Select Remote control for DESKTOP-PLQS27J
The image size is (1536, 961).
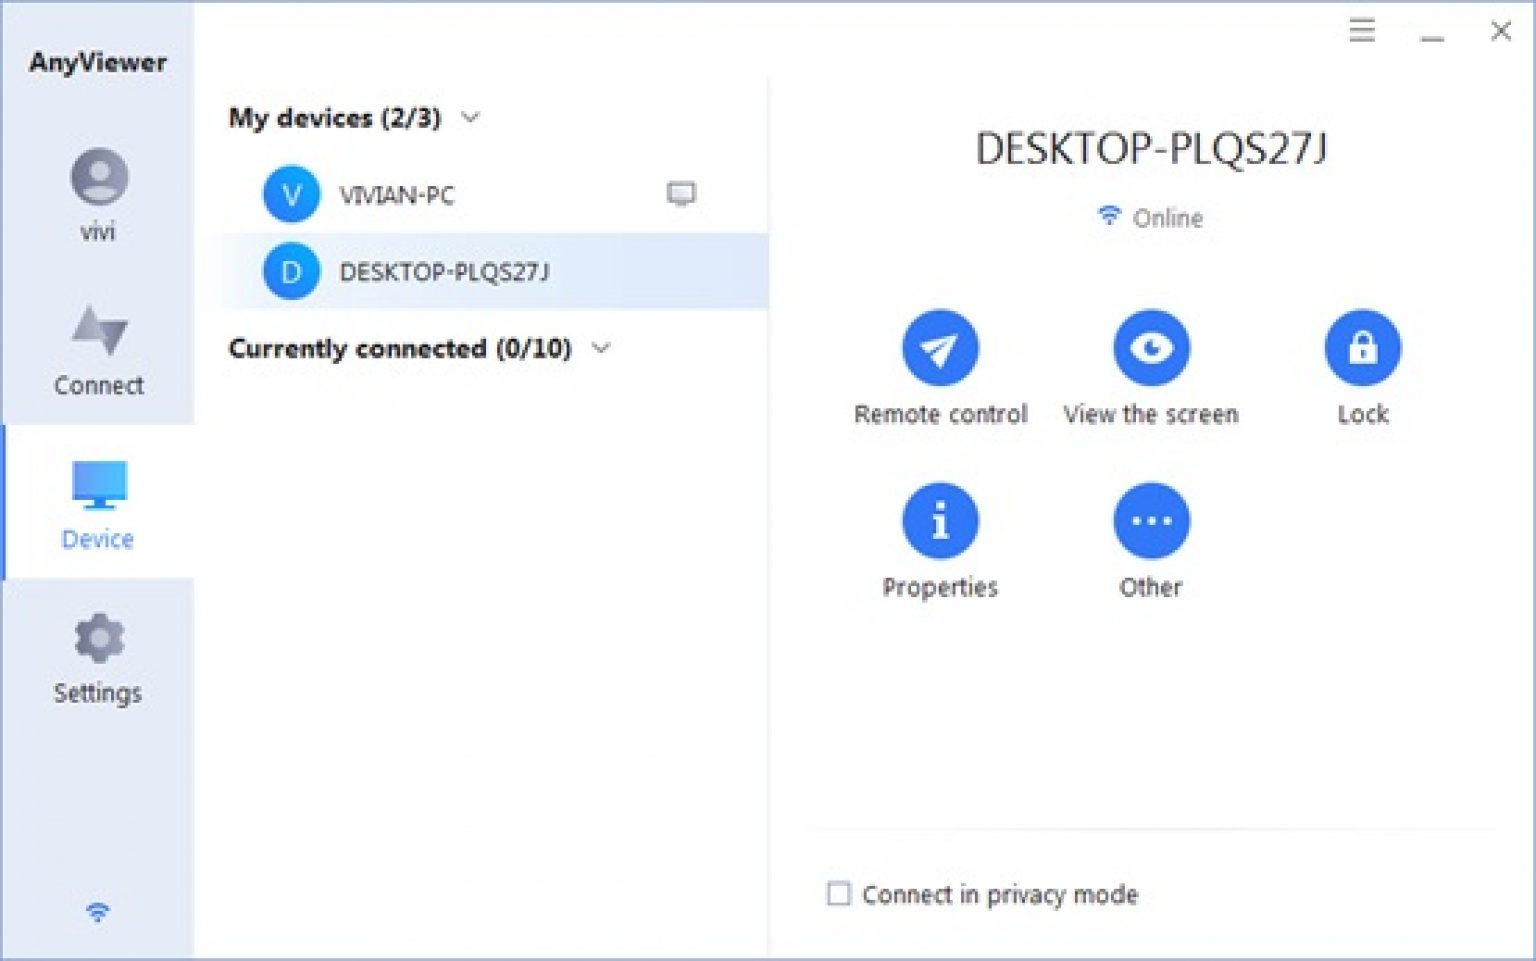[x=938, y=347]
